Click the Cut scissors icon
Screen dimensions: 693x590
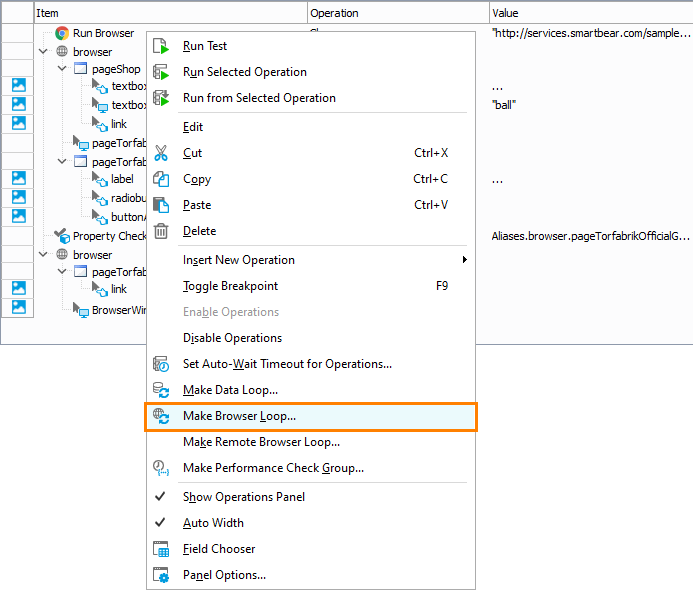[x=161, y=153]
